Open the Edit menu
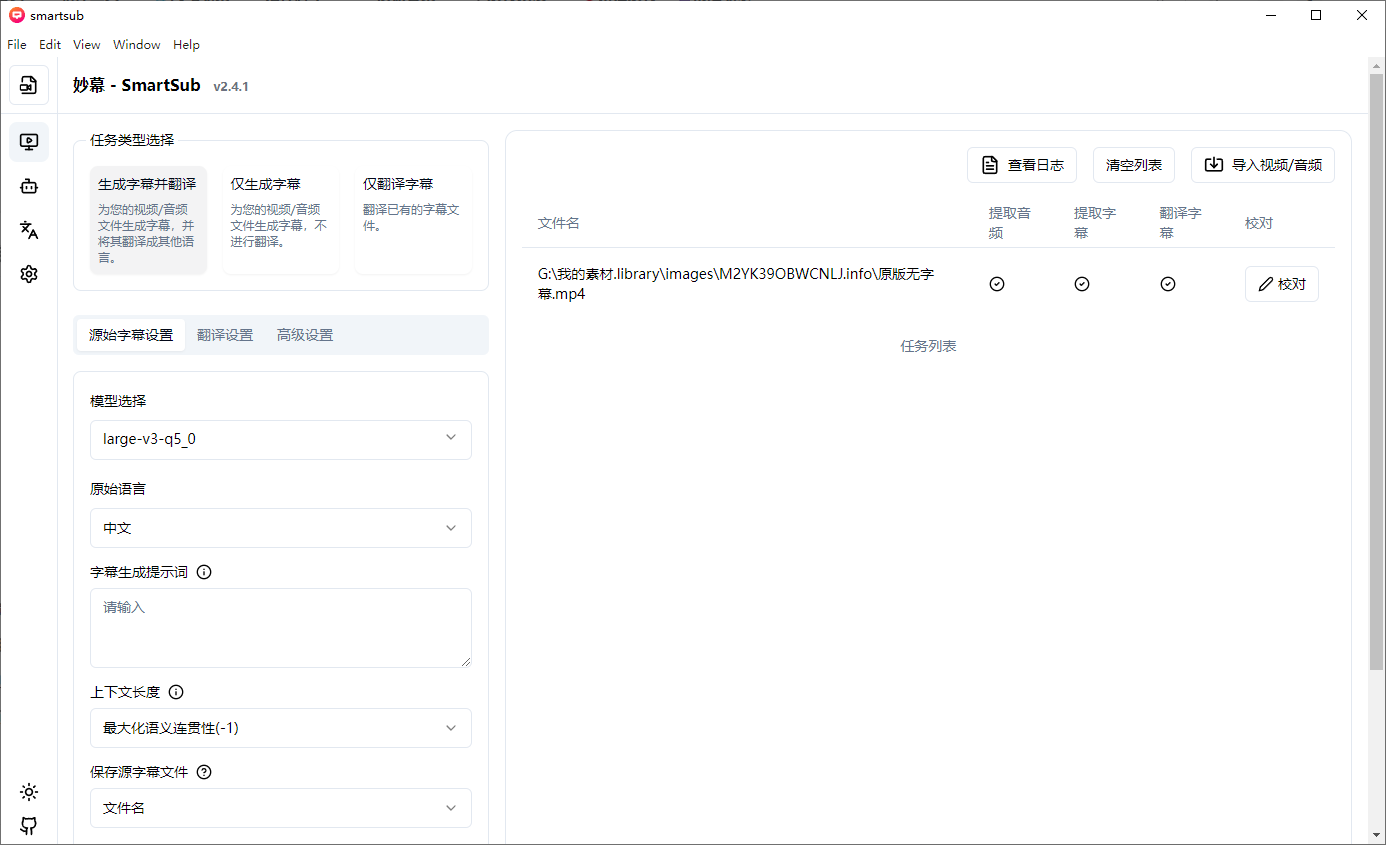 (49, 44)
